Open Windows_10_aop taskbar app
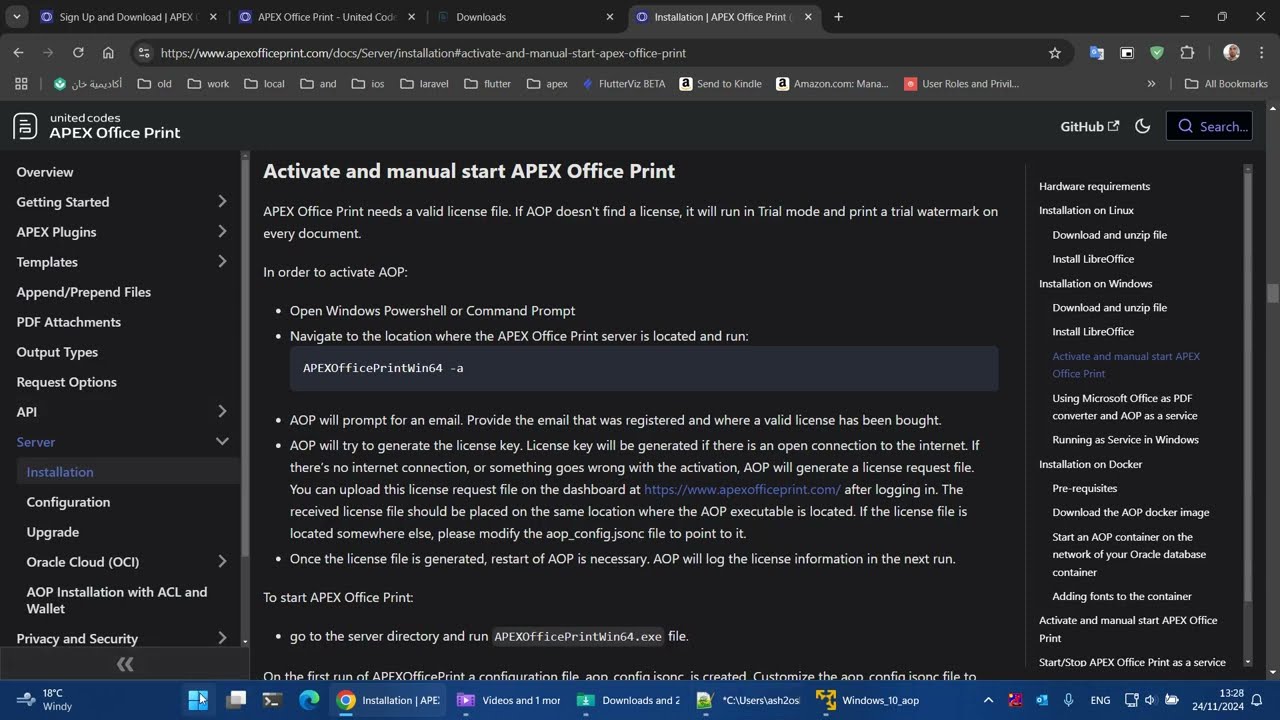Screen dimensions: 1280x720 click(869, 700)
